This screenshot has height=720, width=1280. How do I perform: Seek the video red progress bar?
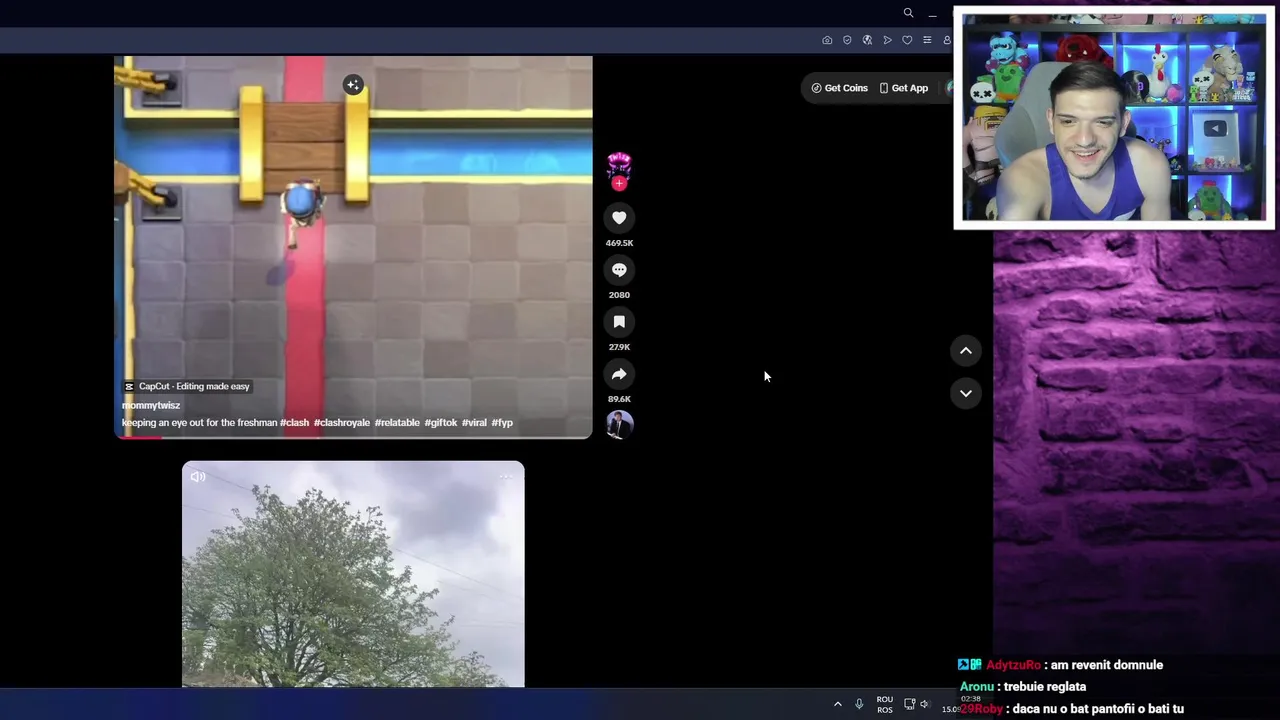point(353,437)
